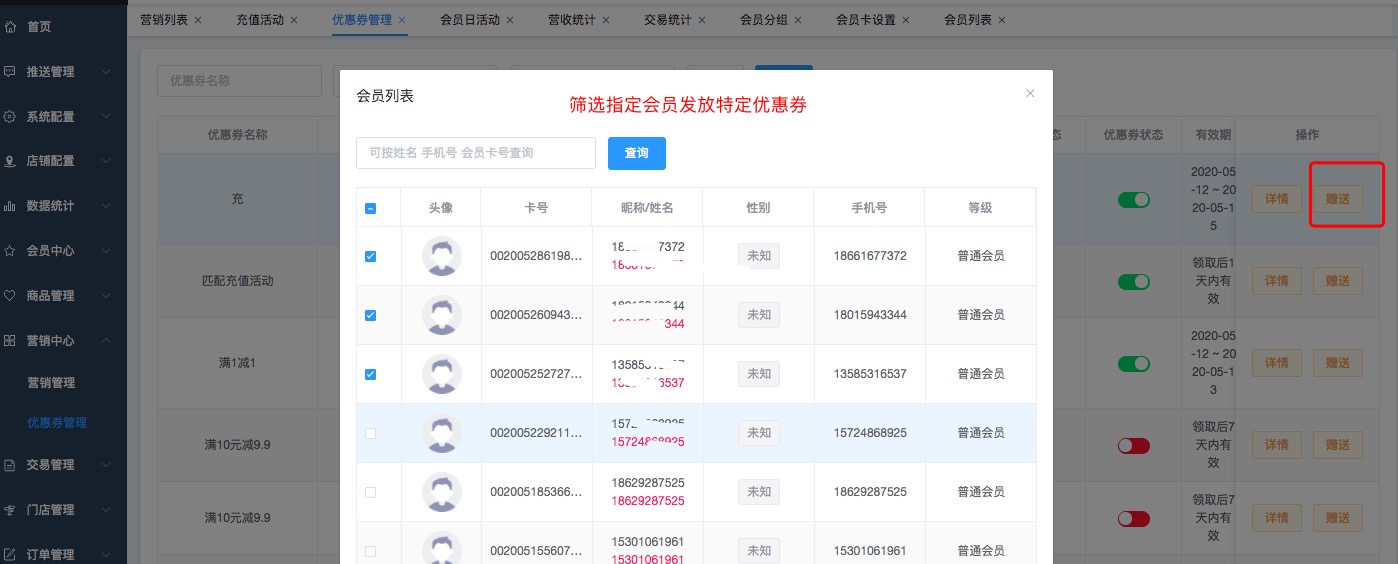Click the 订单管理 edit icon
This screenshot has width=1398, height=564.
11,555
